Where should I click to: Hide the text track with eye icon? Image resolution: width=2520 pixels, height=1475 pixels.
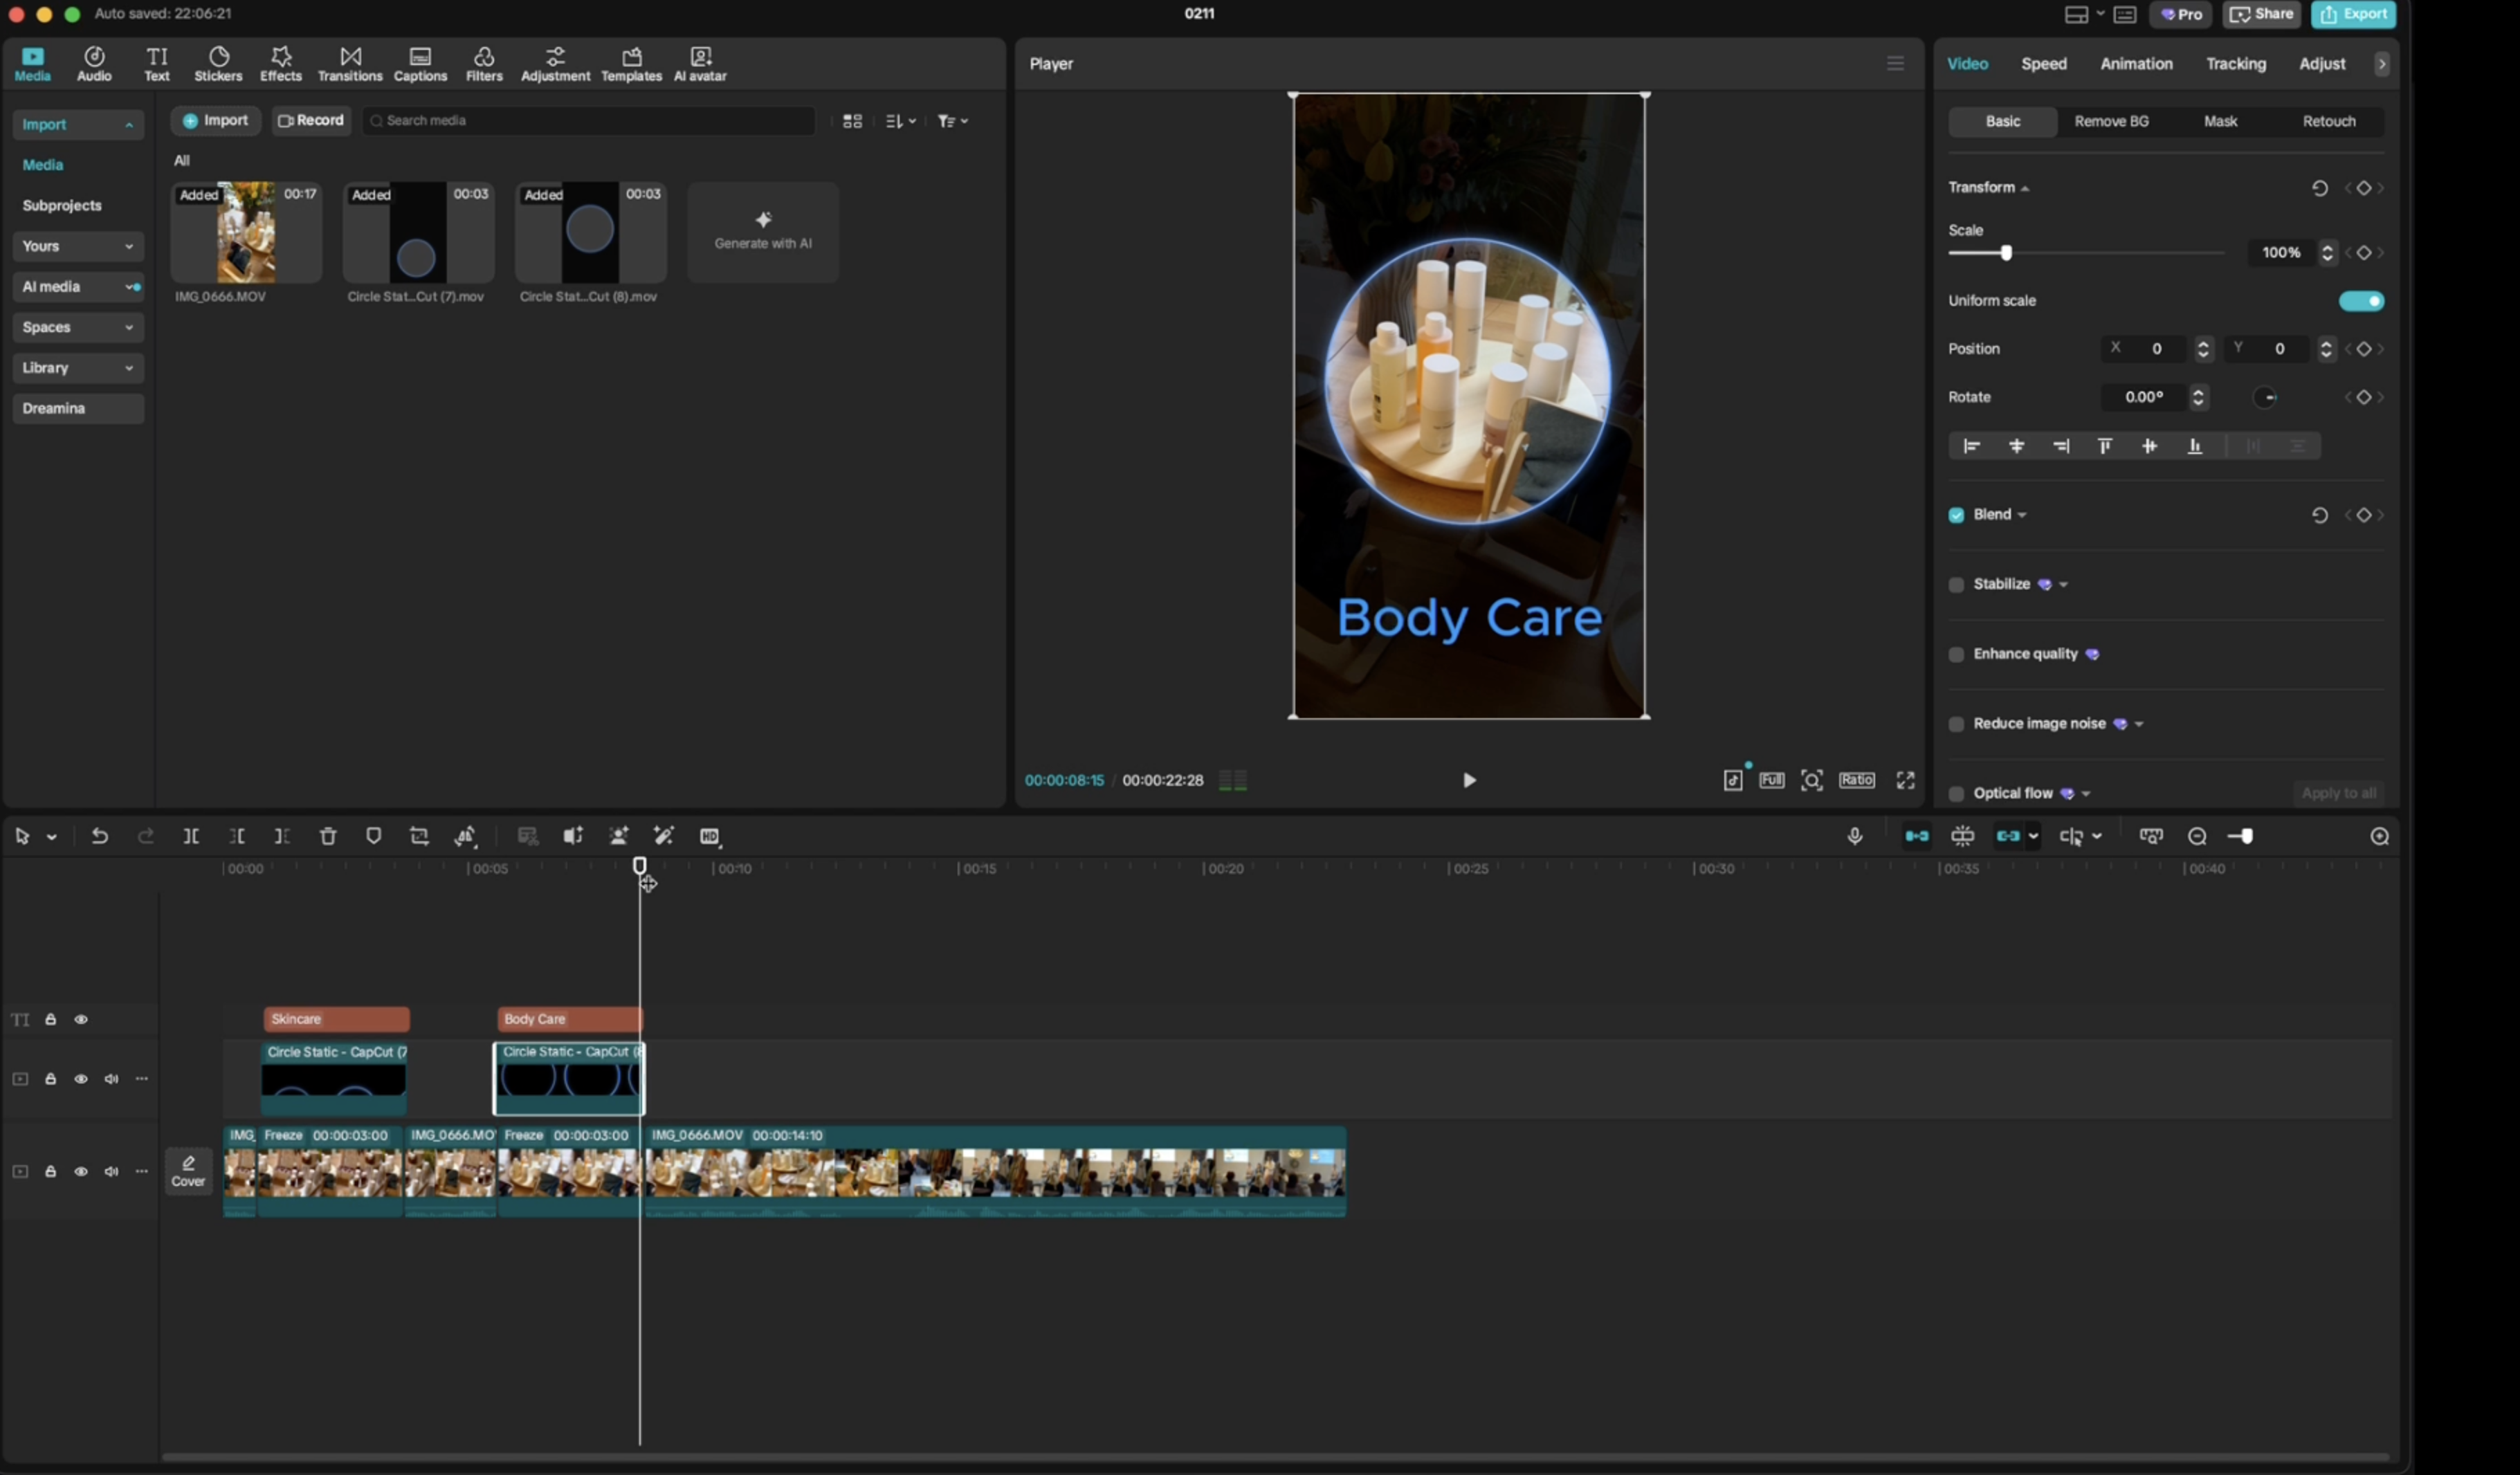click(81, 1019)
